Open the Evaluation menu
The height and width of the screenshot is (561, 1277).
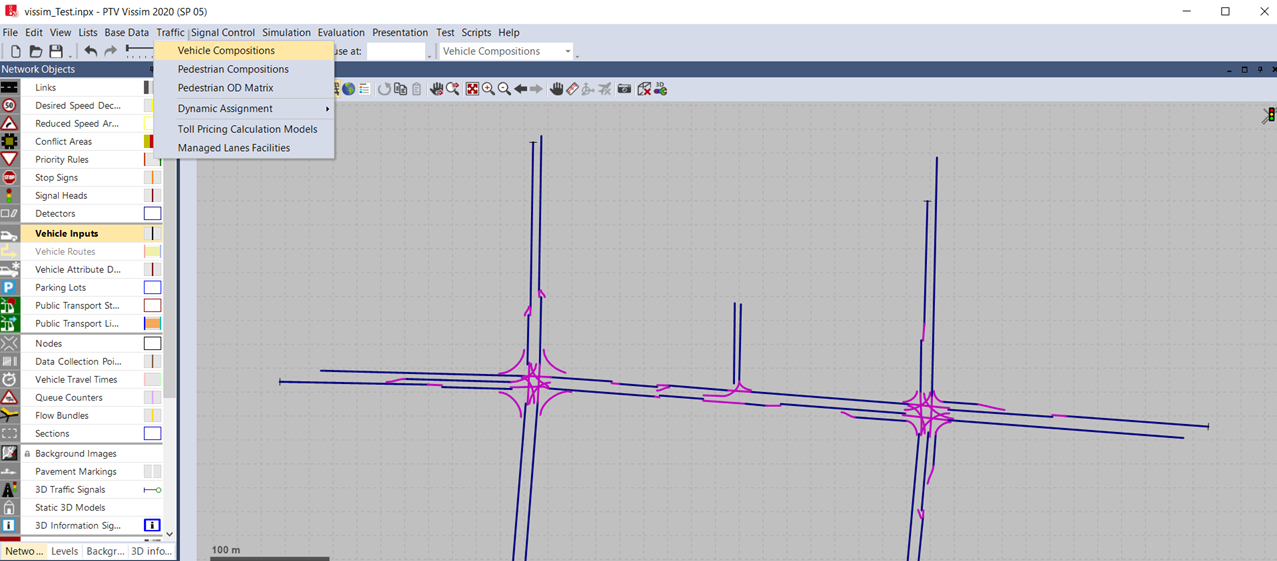[x=341, y=33]
